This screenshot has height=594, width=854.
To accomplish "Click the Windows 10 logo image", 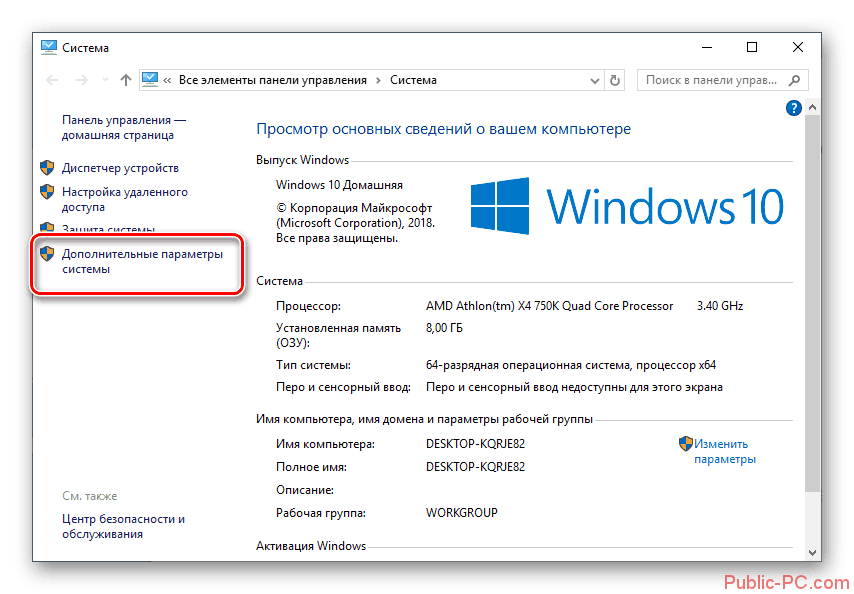I will coord(627,206).
